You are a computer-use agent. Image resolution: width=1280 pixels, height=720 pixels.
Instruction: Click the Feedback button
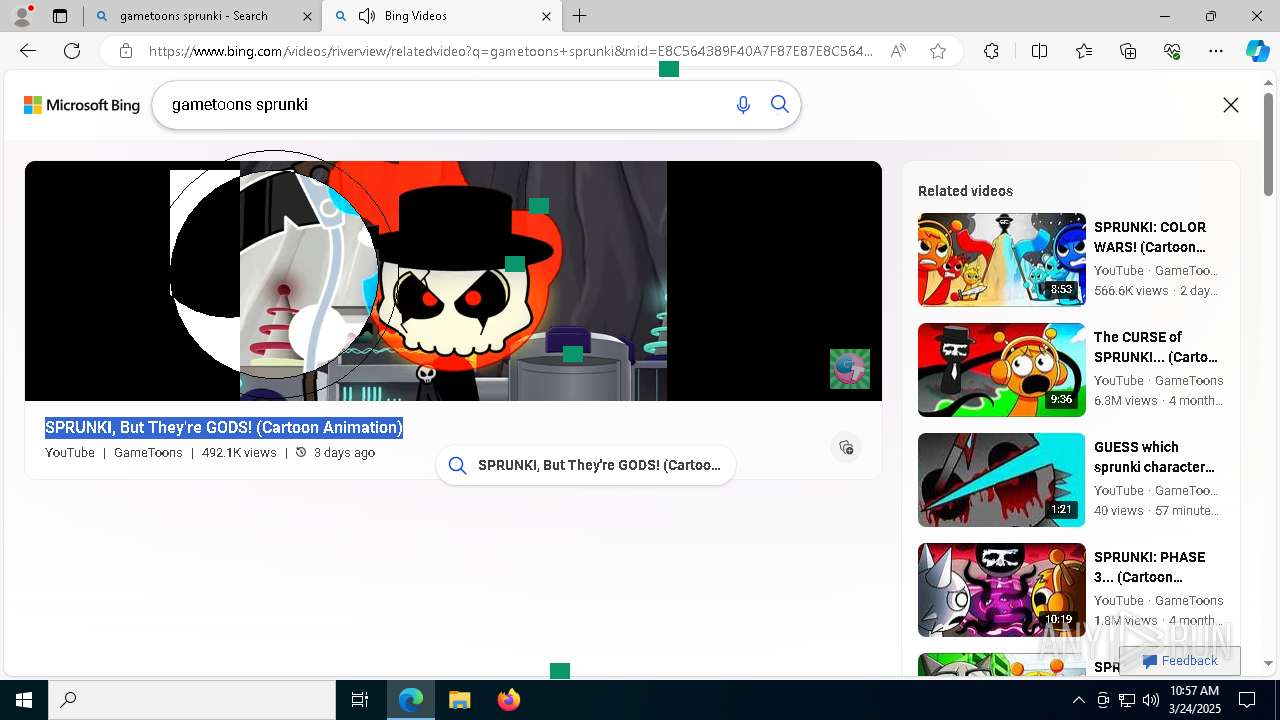pos(1180,661)
